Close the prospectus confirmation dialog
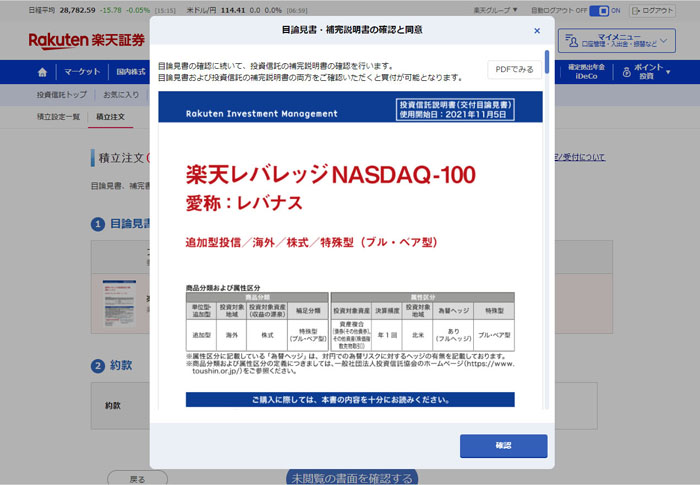This screenshot has width=700, height=485. (537, 31)
